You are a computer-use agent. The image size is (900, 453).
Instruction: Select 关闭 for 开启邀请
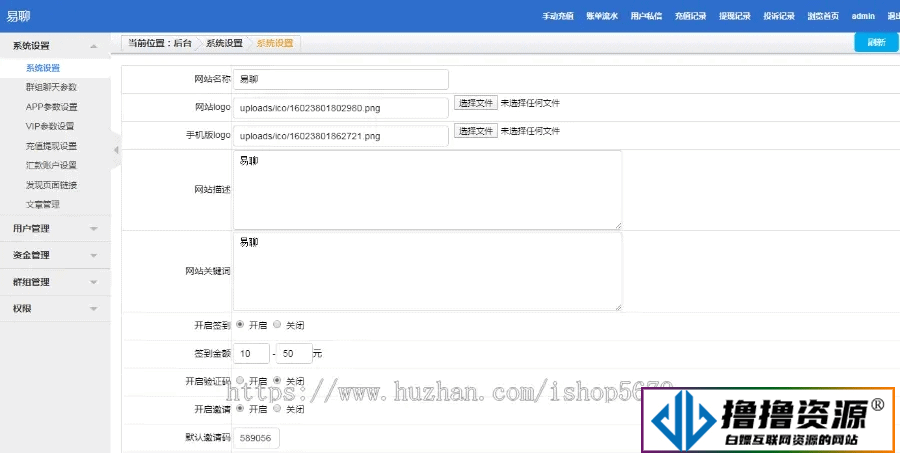point(277,408)
